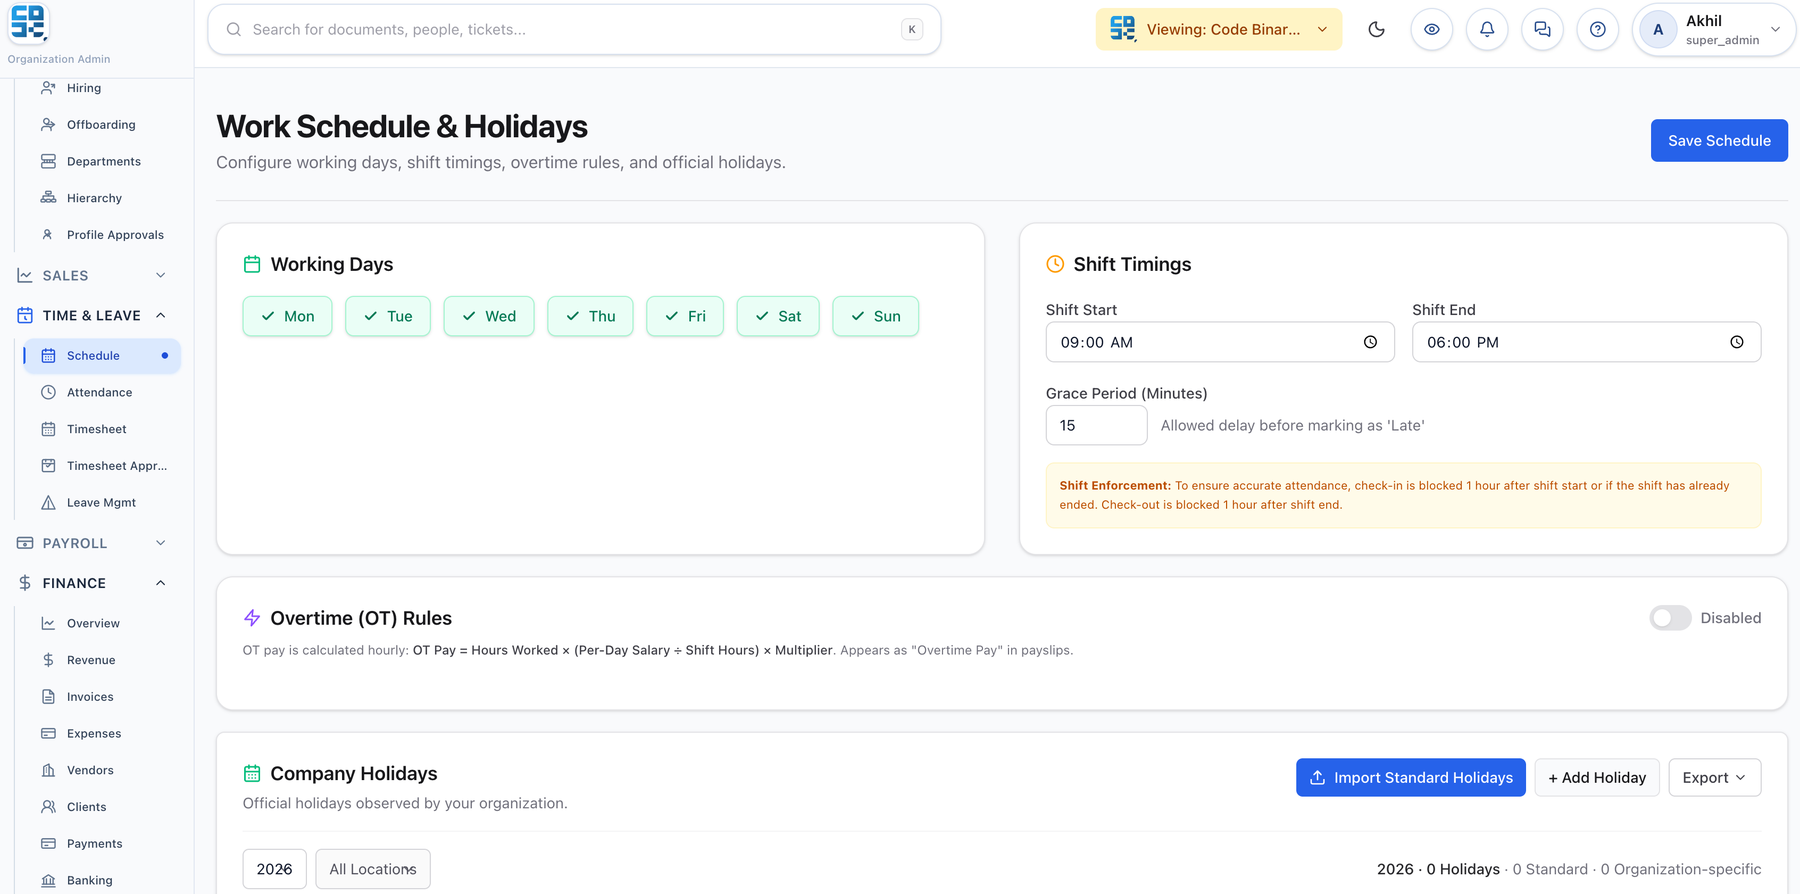Click the Add Holiday button
Image resolution: width=1800 pixels, height=894 pixels.
coord(1597,778)
